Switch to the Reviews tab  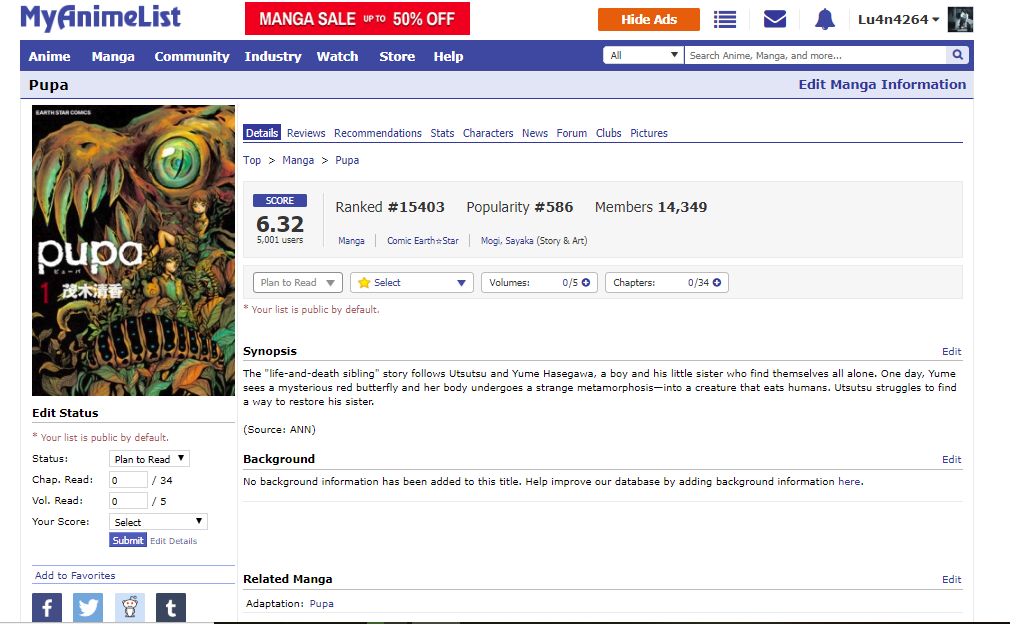[x=306, y=133]
